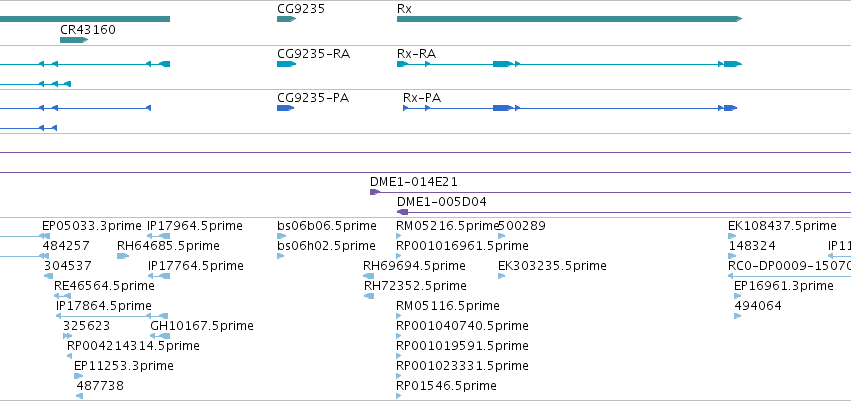
Task: Select the CR43160 gene glyph
Action: point(74,40)
